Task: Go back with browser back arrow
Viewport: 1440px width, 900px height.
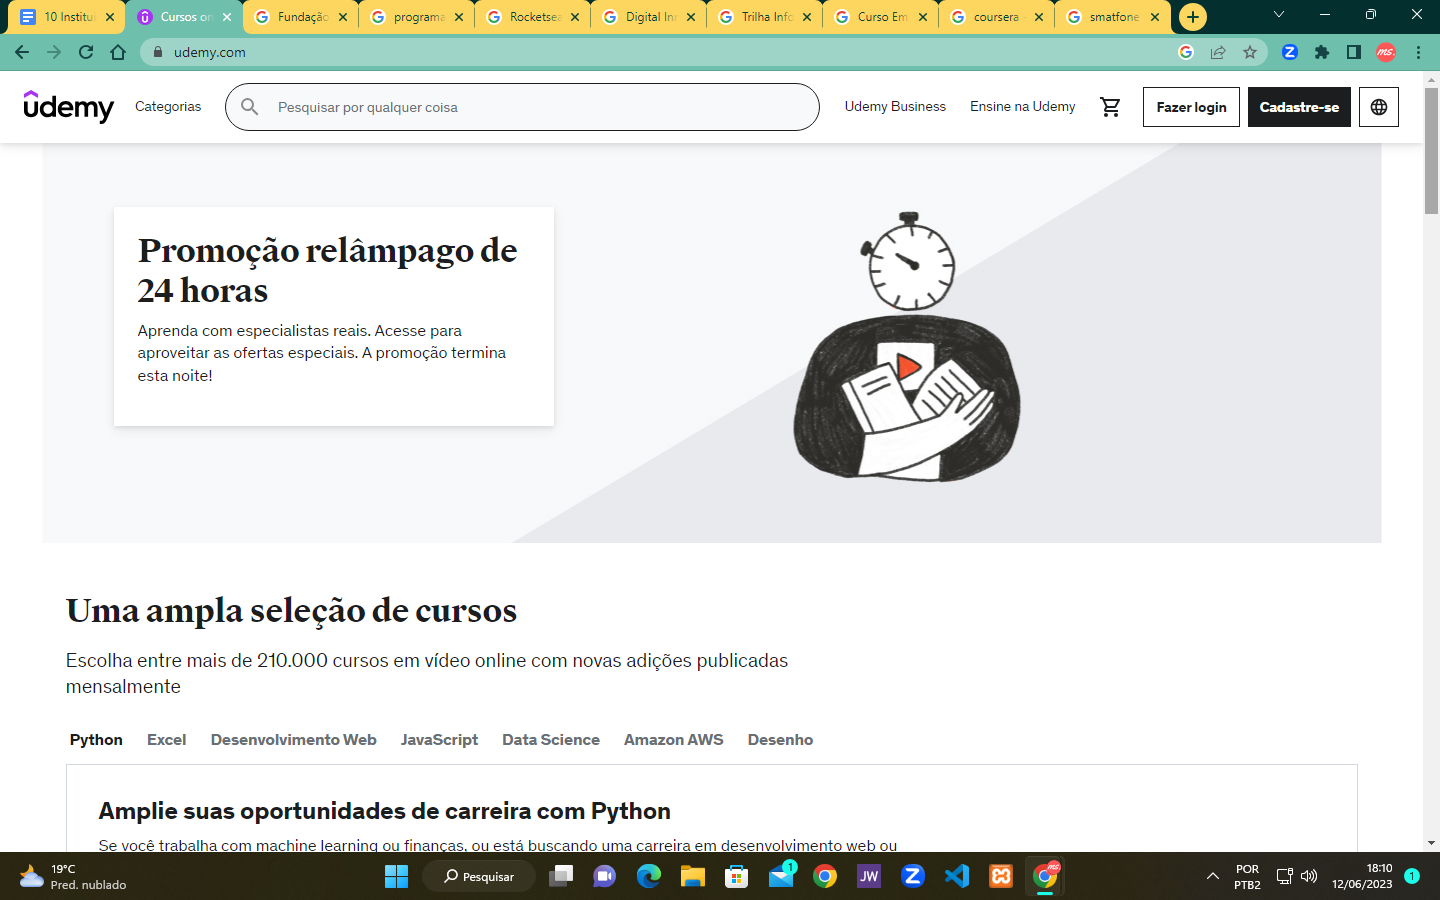Action: (22, 52)
